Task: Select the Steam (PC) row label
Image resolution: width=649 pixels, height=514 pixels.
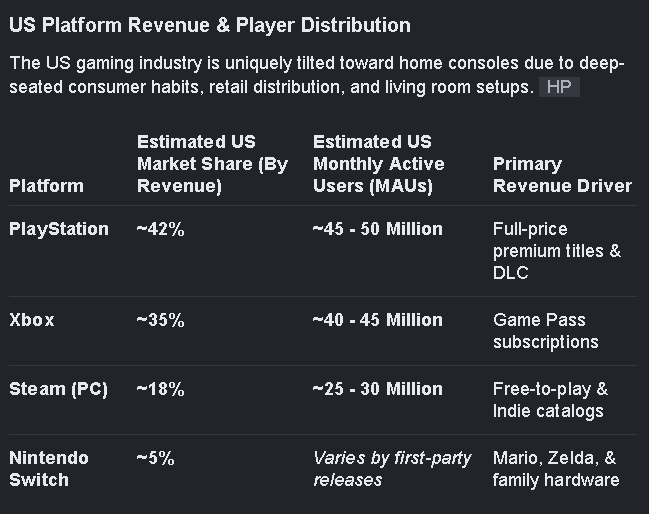Action: coord(58,389)
